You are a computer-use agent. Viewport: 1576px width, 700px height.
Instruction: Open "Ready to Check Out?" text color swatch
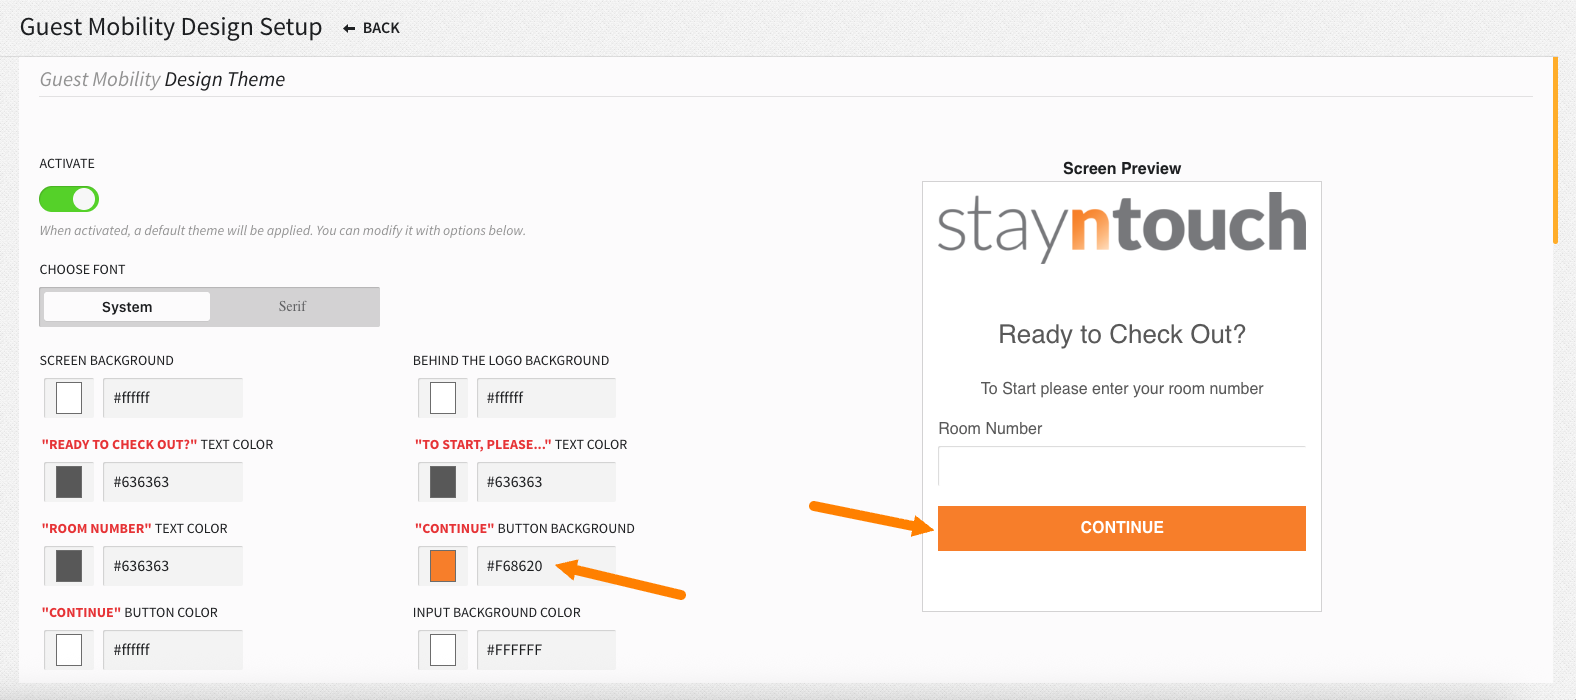click(69, 482)
